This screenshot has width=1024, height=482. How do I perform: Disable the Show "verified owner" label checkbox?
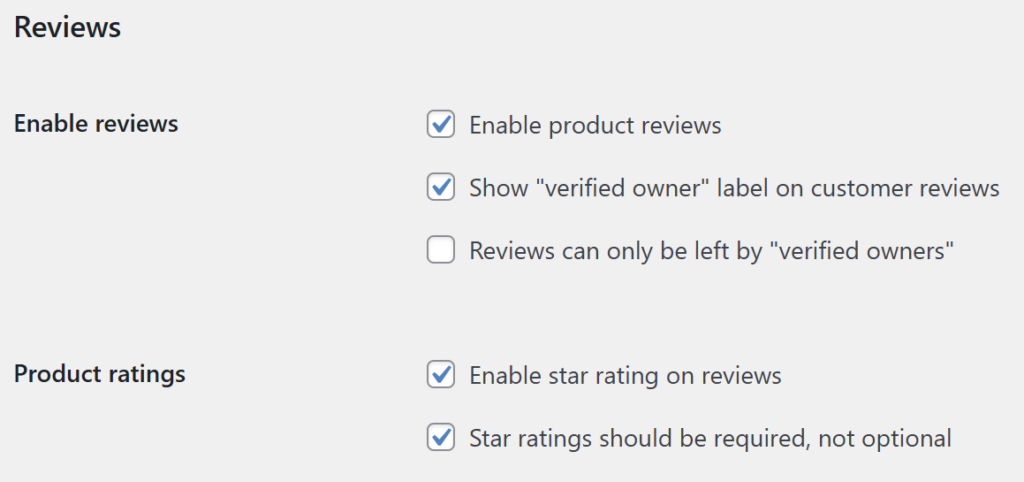tap(441, 187)
